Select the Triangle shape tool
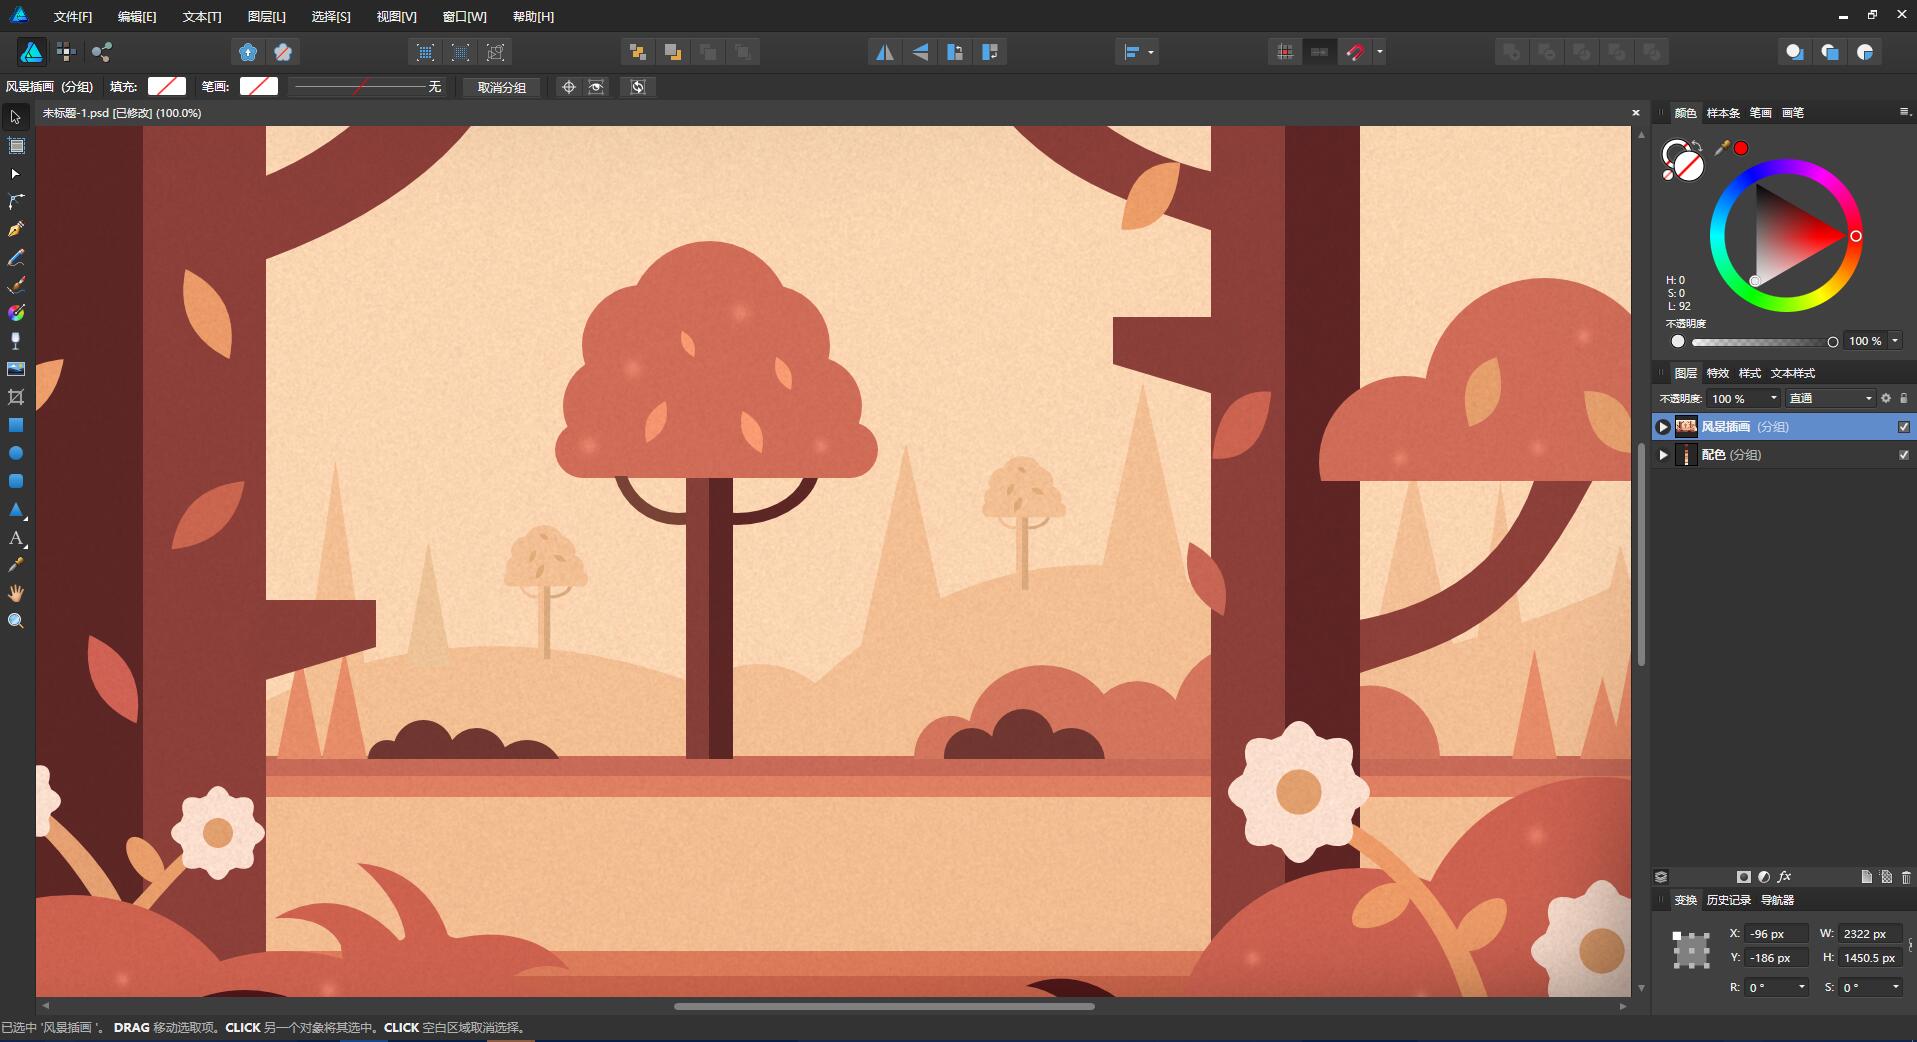This screenshot has width=1917, height=1042. [x=16, y=509]
